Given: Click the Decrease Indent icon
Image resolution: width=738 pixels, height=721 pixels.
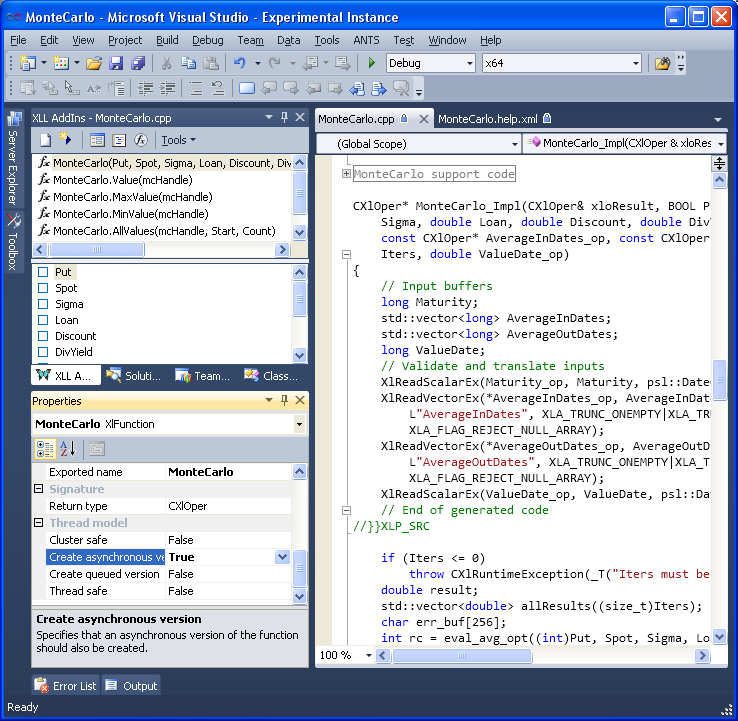Looking at the screenshot, I should click(145, 88).
